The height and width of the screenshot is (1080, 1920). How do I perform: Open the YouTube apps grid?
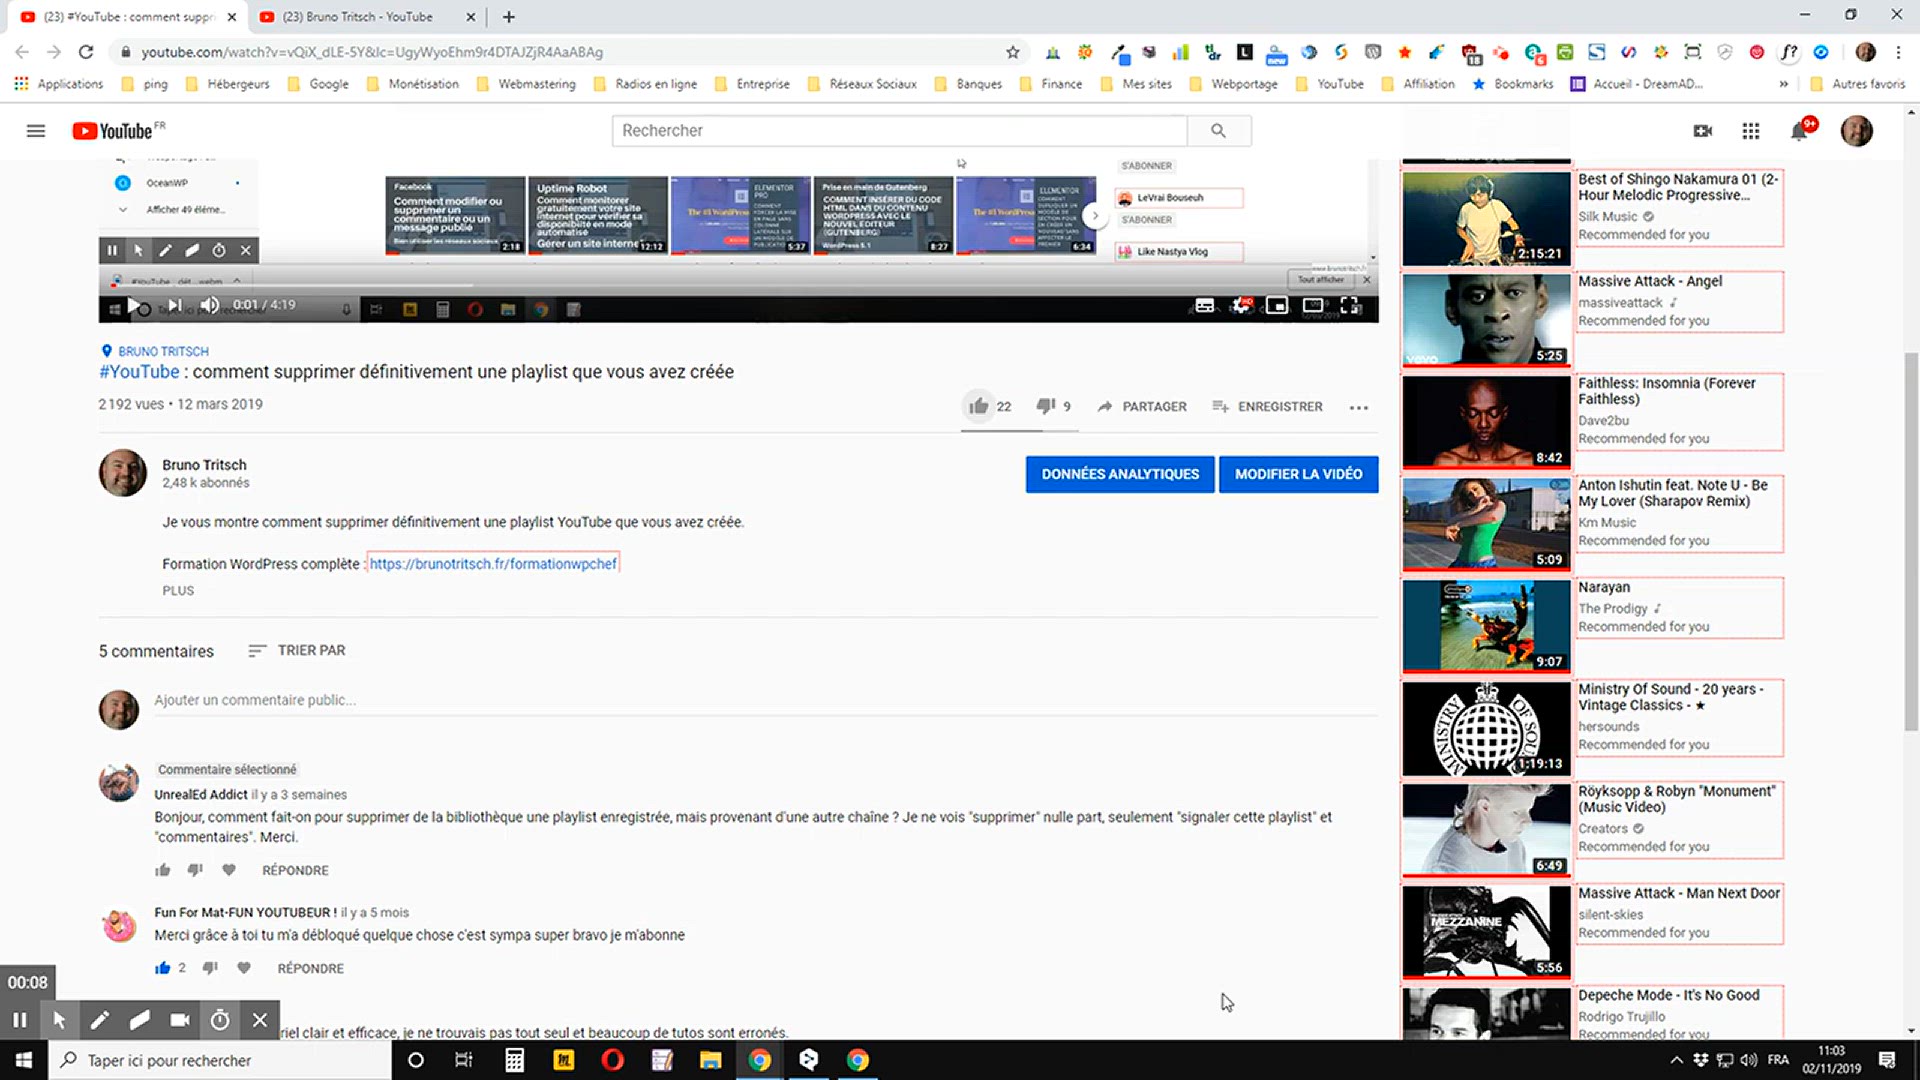(1751, 131)
